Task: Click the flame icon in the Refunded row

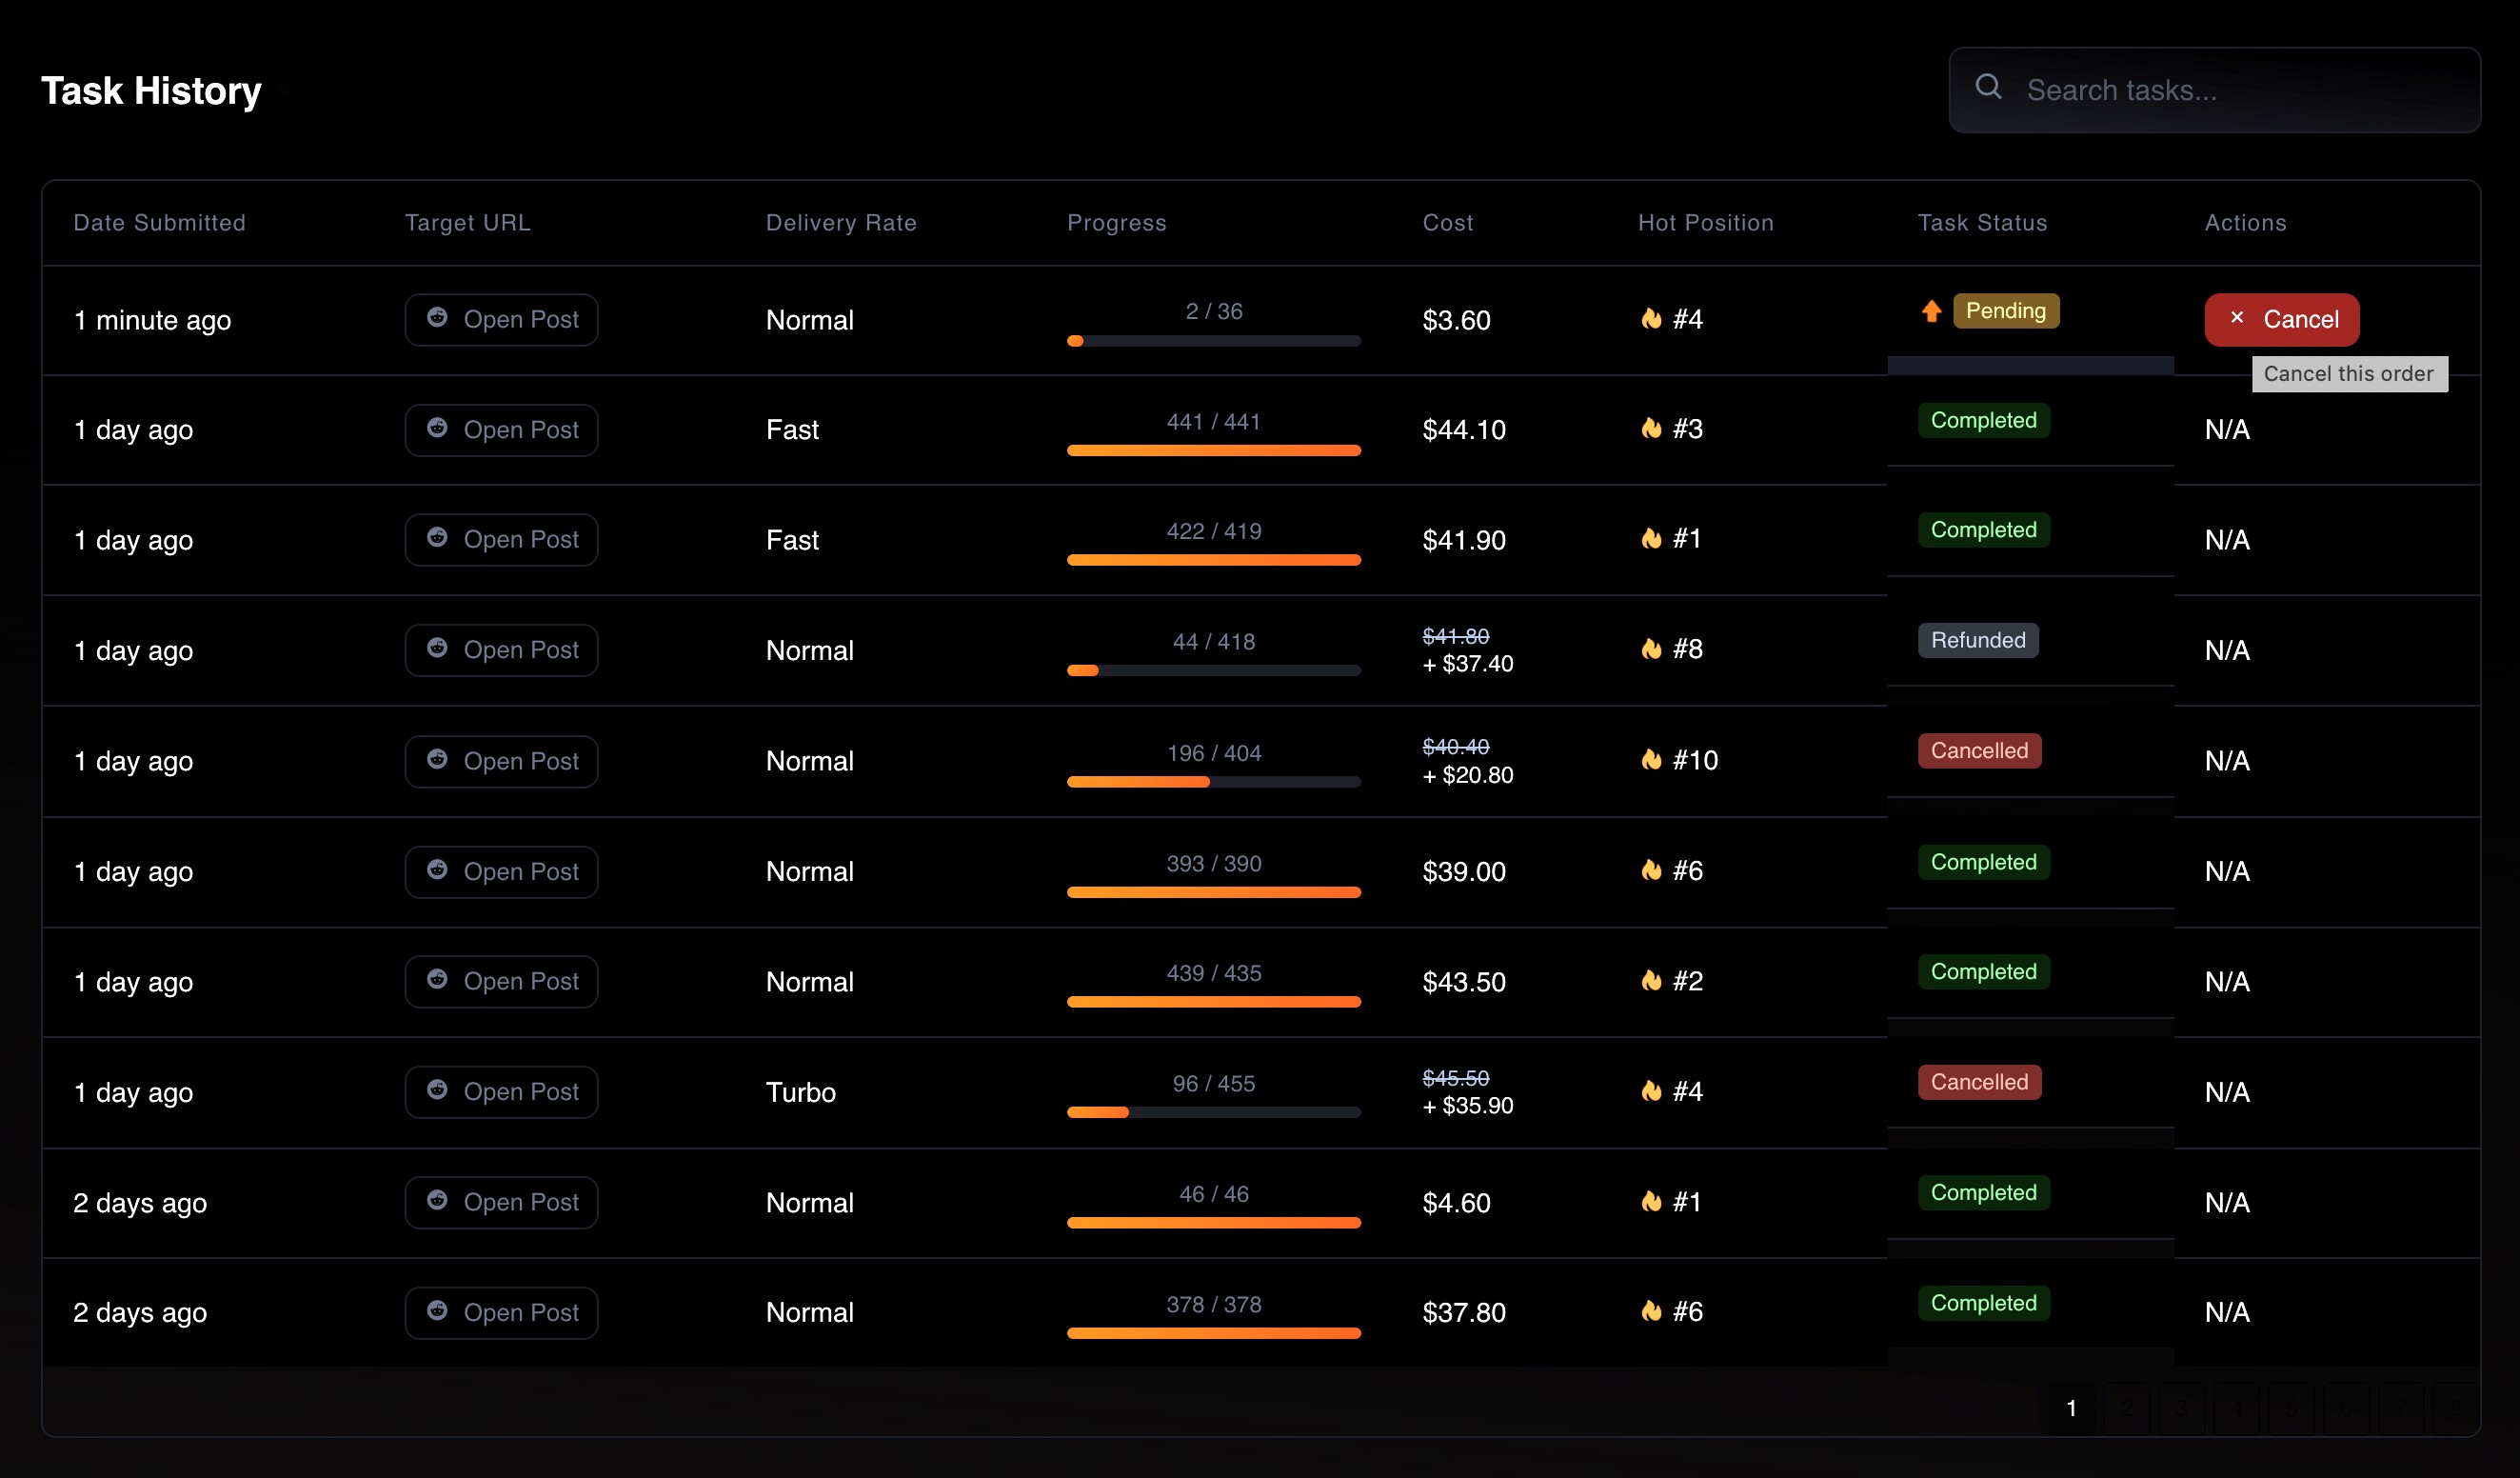Action: pos(1651,649)
